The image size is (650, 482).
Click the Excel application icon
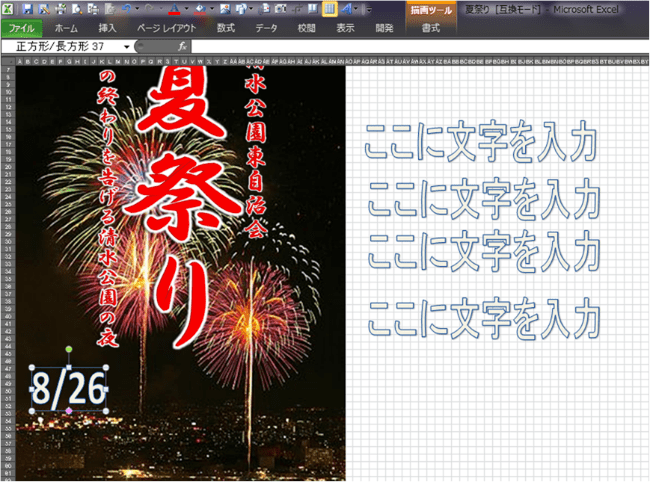(x=7, y=9)
